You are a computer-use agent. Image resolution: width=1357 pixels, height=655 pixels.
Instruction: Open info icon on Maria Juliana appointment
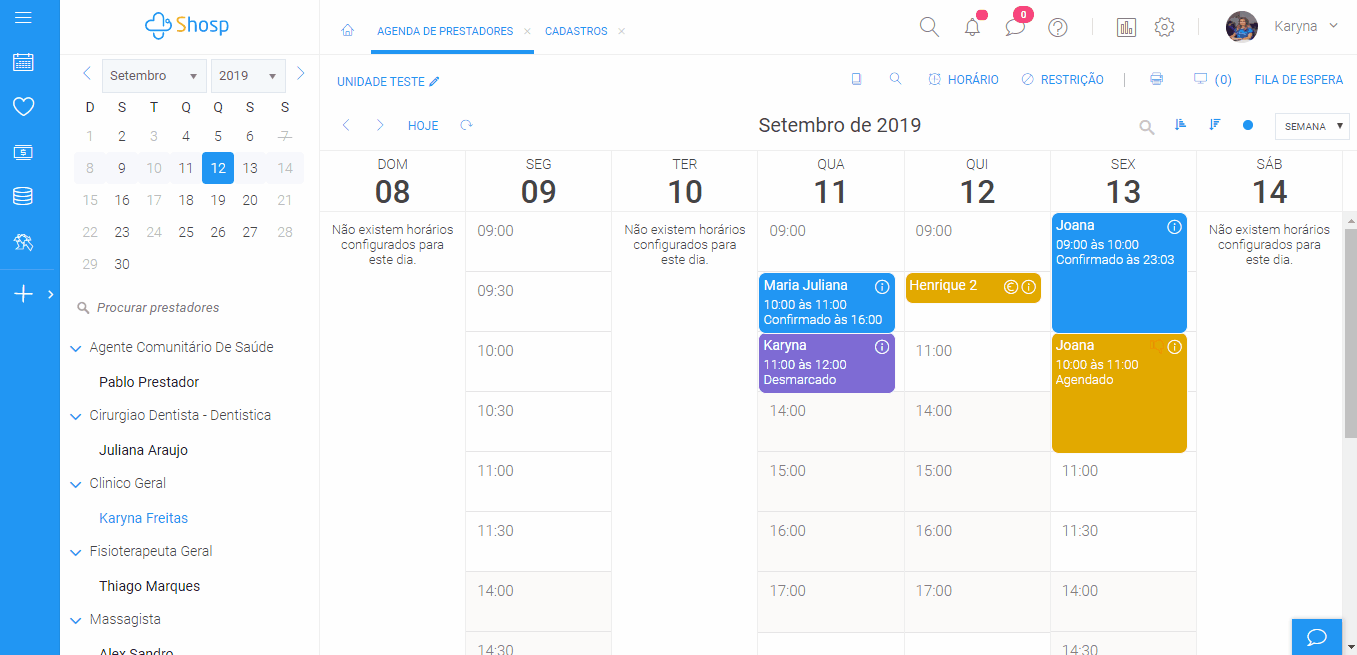(882, 287)
